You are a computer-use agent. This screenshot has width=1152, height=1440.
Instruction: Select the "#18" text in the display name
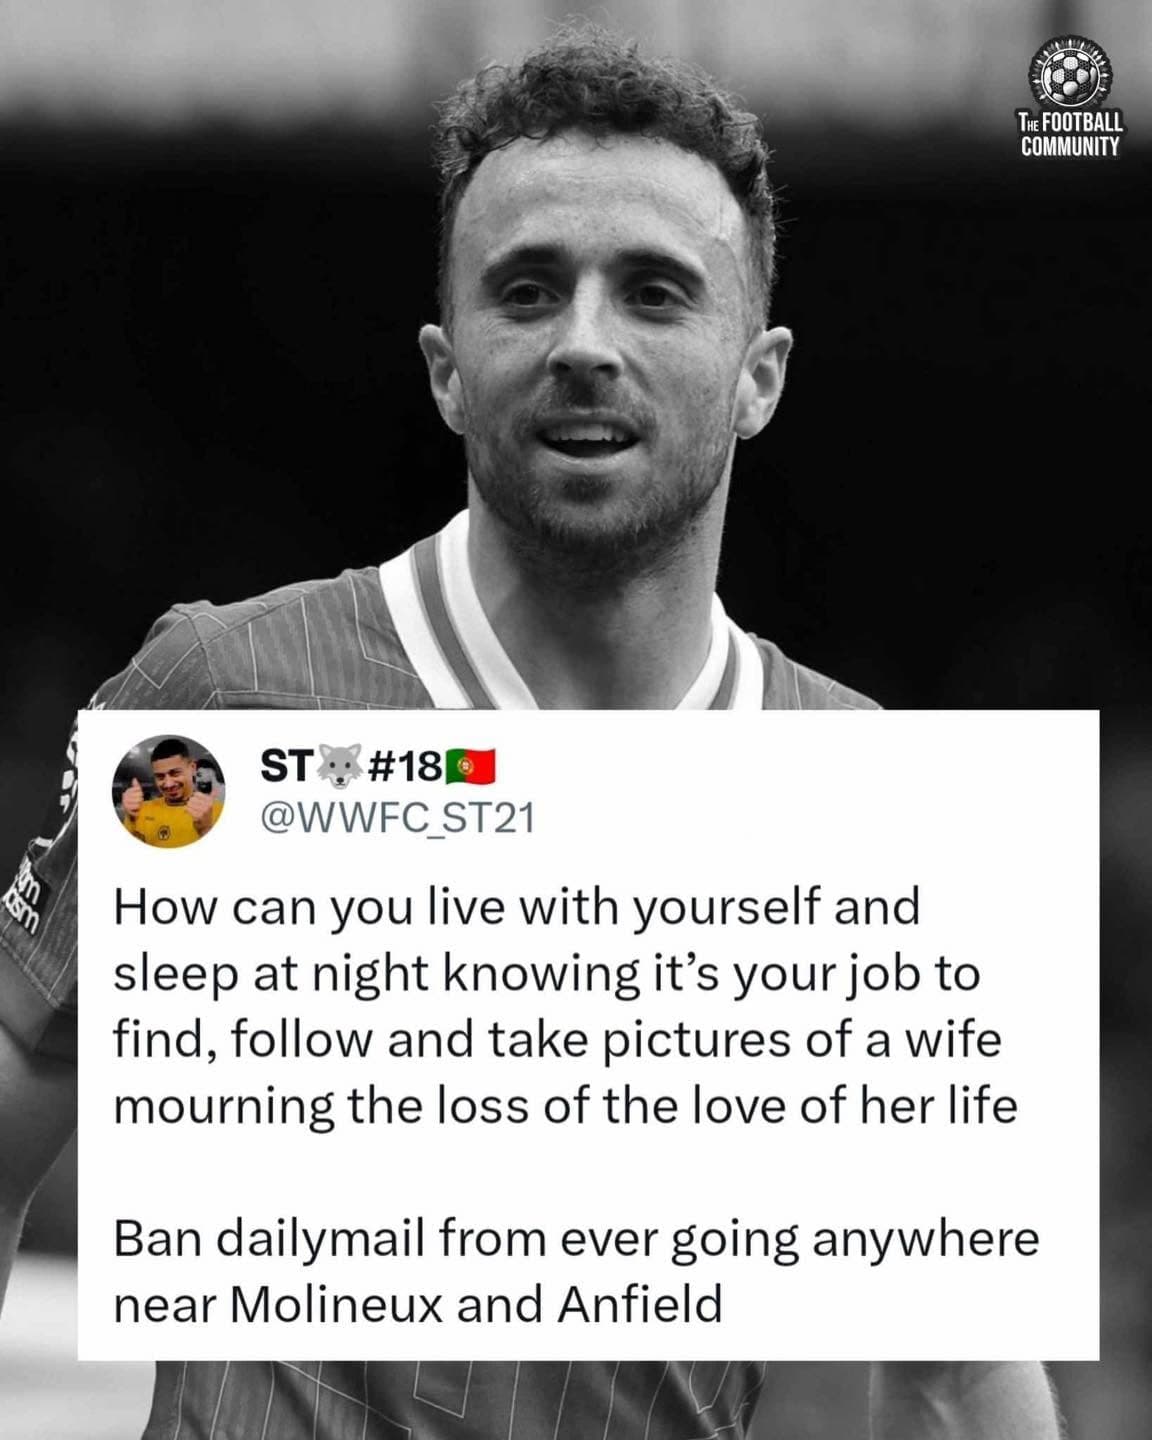tap(405, 767)
